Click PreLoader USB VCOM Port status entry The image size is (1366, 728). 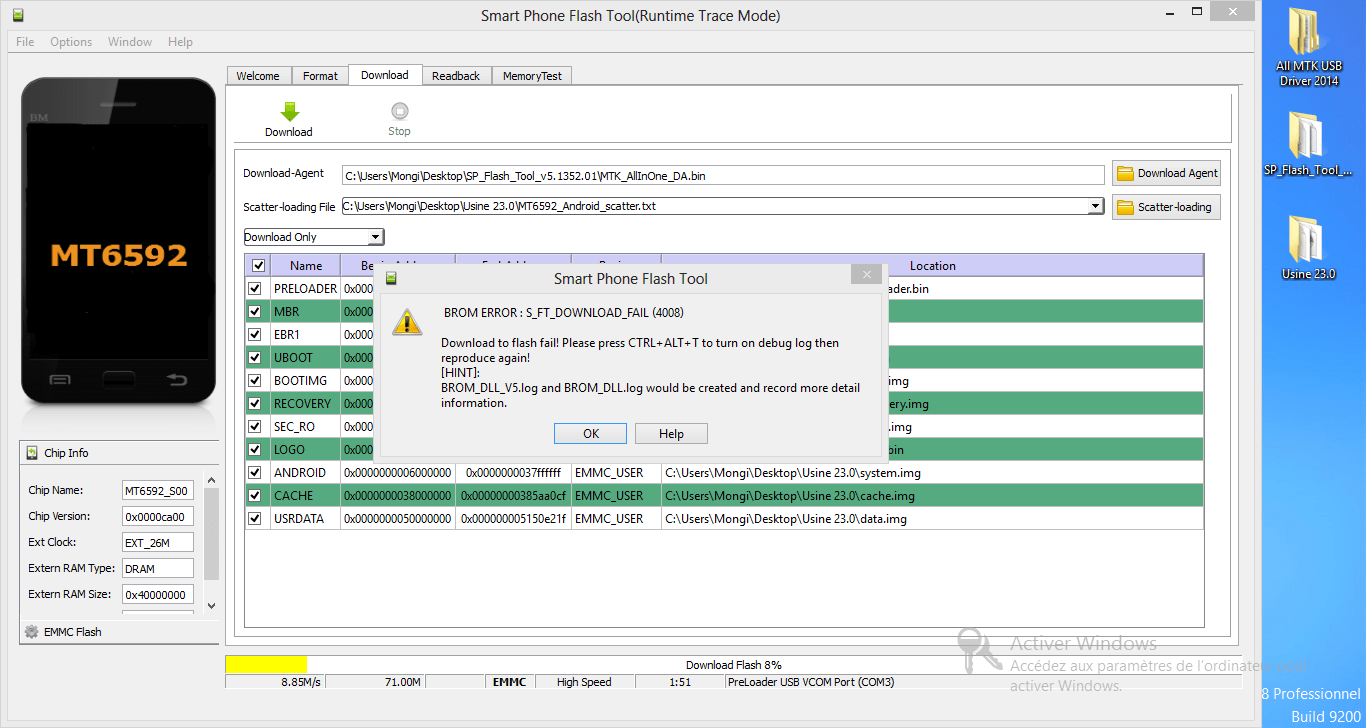(x=983, y=682)
